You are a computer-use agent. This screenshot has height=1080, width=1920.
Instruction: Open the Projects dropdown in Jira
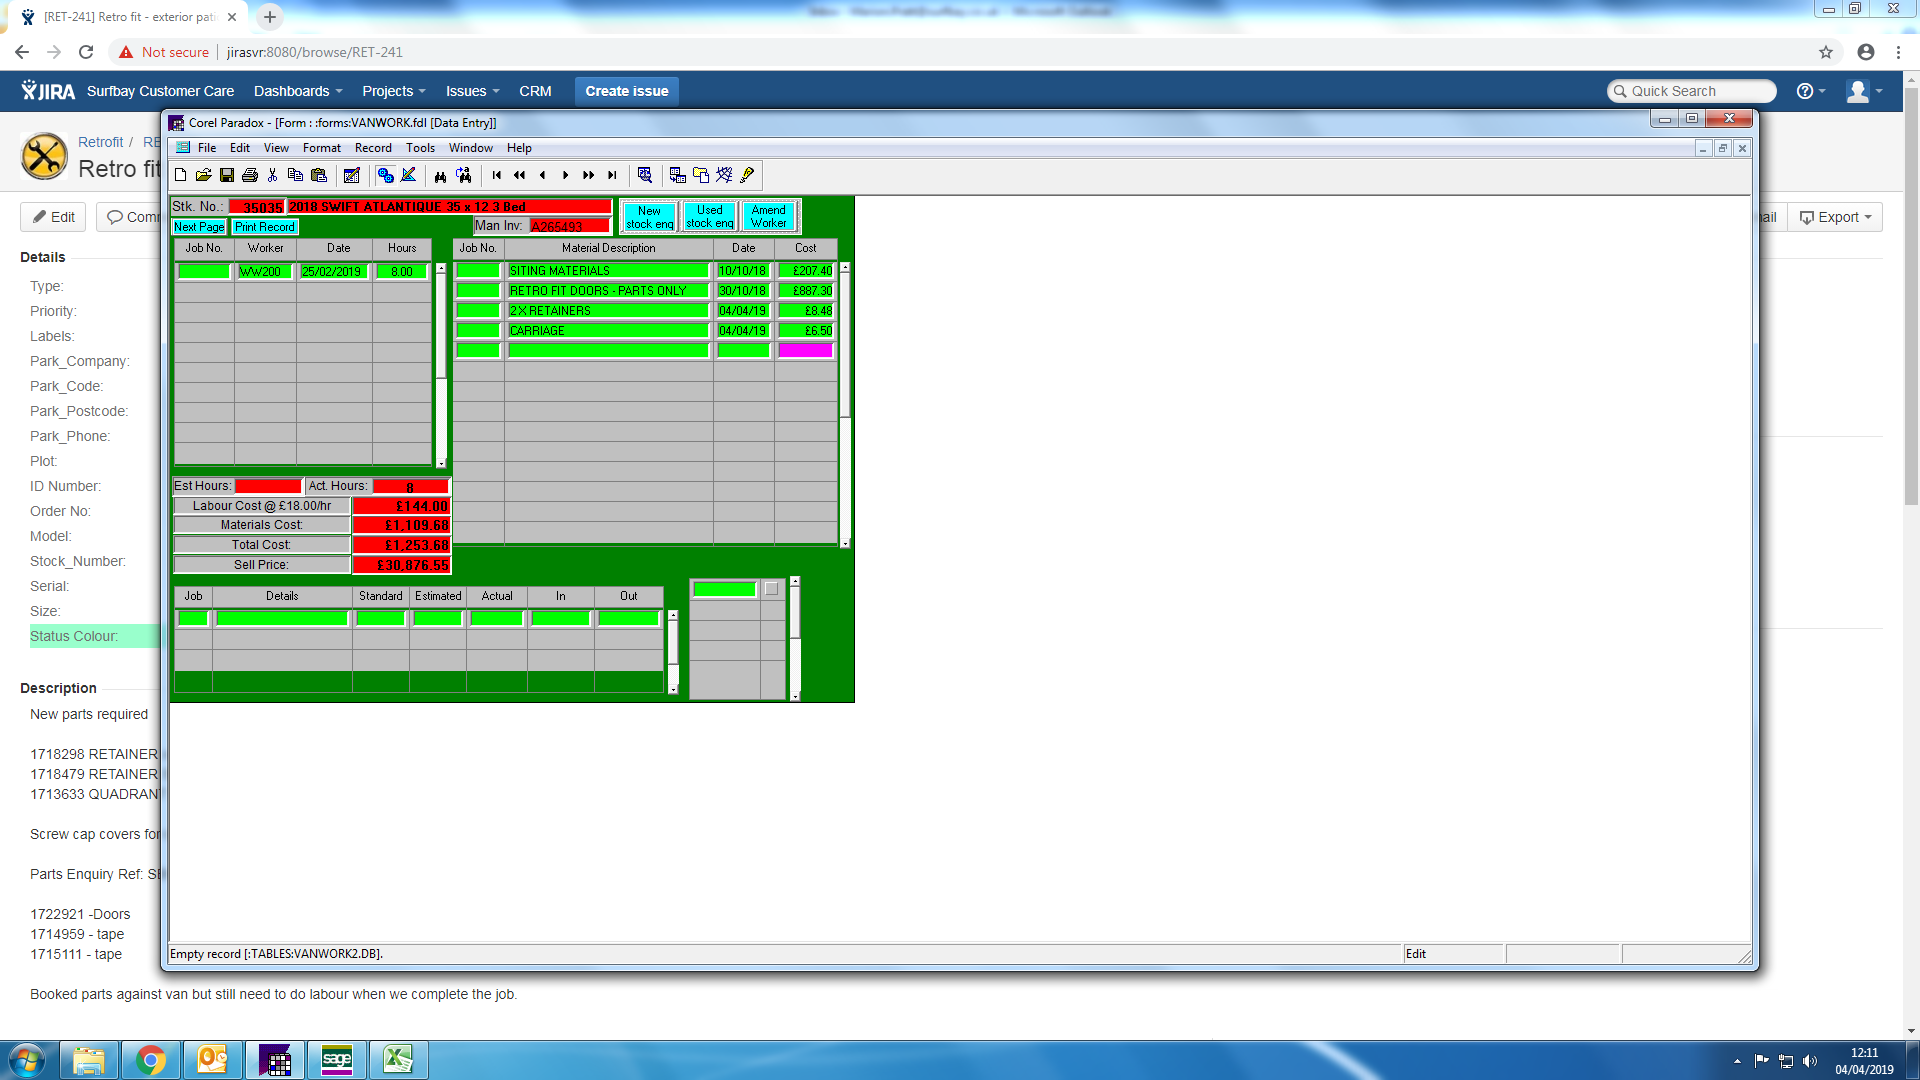[393, 91]
